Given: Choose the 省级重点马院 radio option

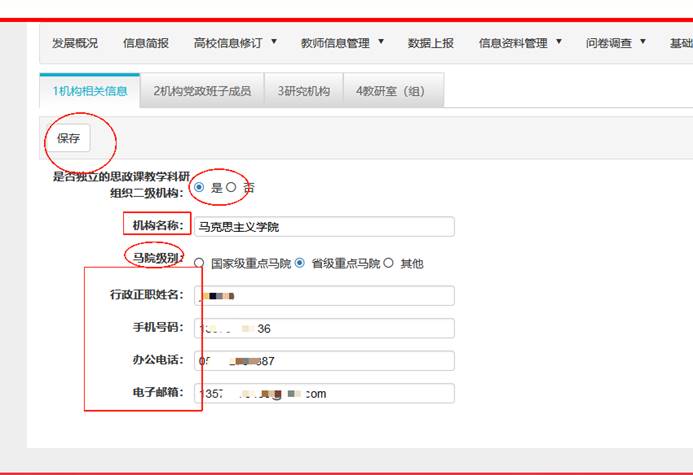Looking at the screenshot, I should pos(300,263).
